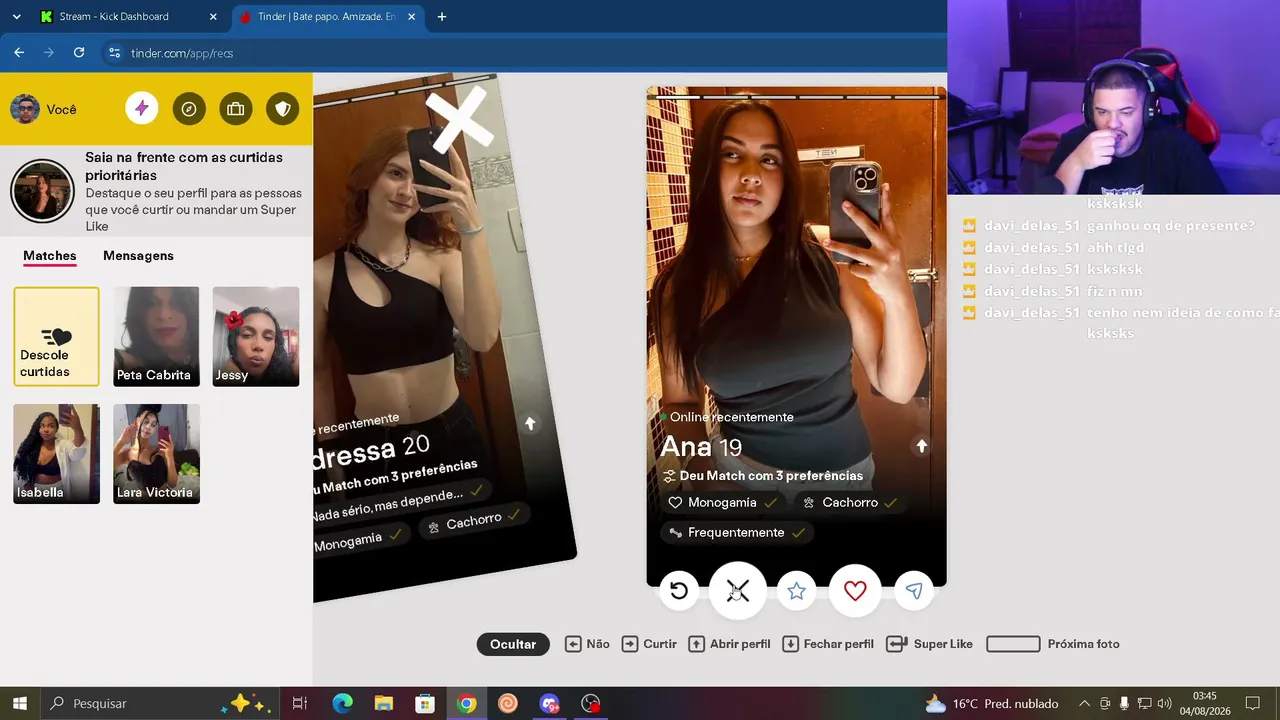Open the safety shield icon
The image size is (1280, 720).
[283, 109]
